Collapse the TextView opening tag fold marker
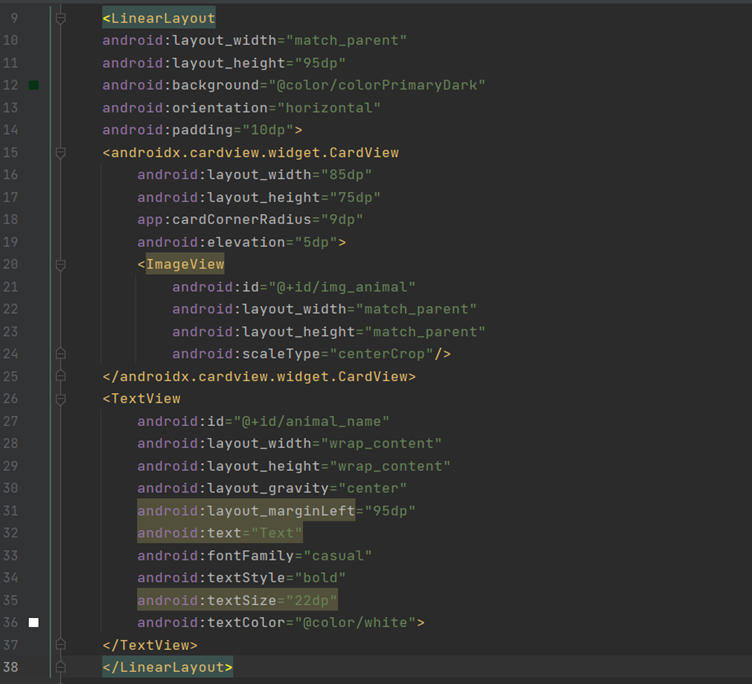 pos(61,399)
